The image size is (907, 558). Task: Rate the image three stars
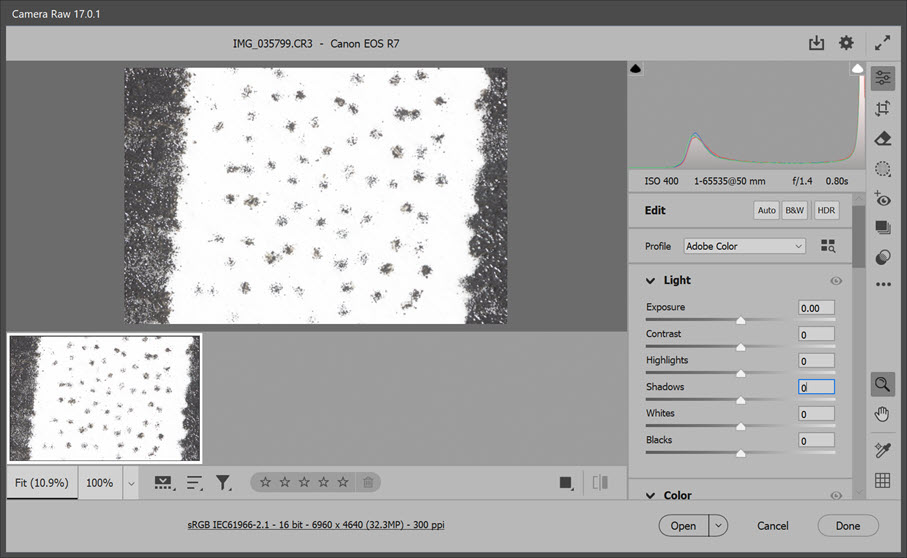[x=304, y=482]
